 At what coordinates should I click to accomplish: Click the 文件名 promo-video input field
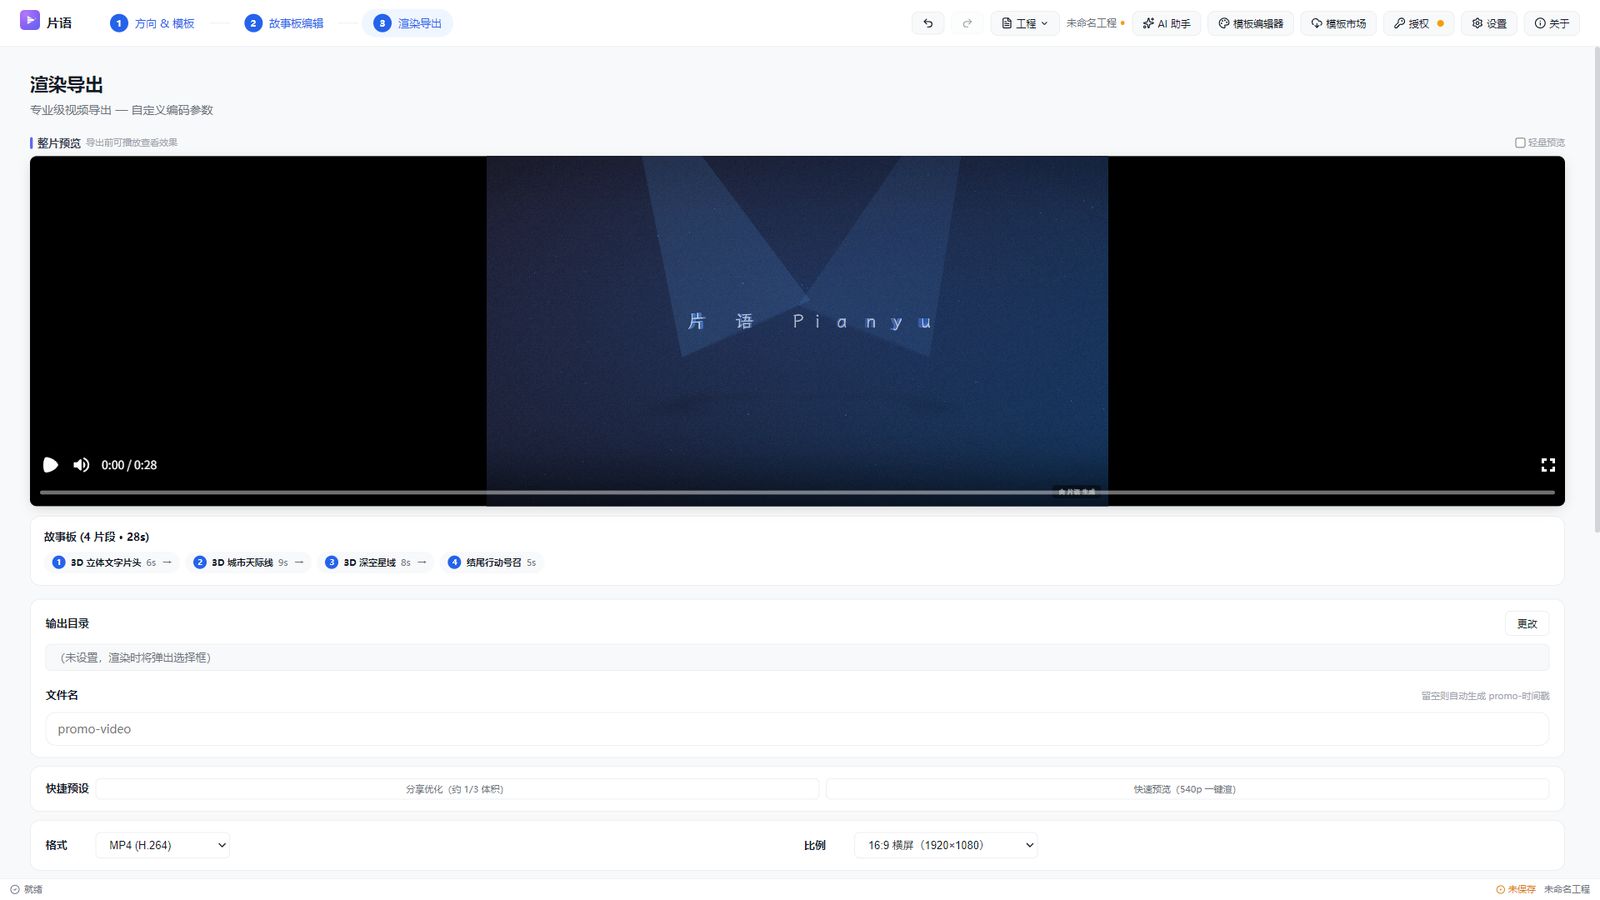tap(797, 729)
